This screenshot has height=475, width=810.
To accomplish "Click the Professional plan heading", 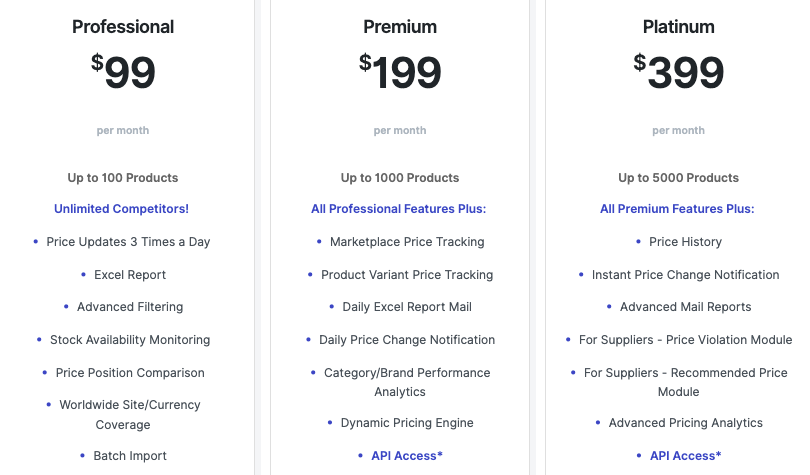I will pyautogui.click(x=123, y=27).
